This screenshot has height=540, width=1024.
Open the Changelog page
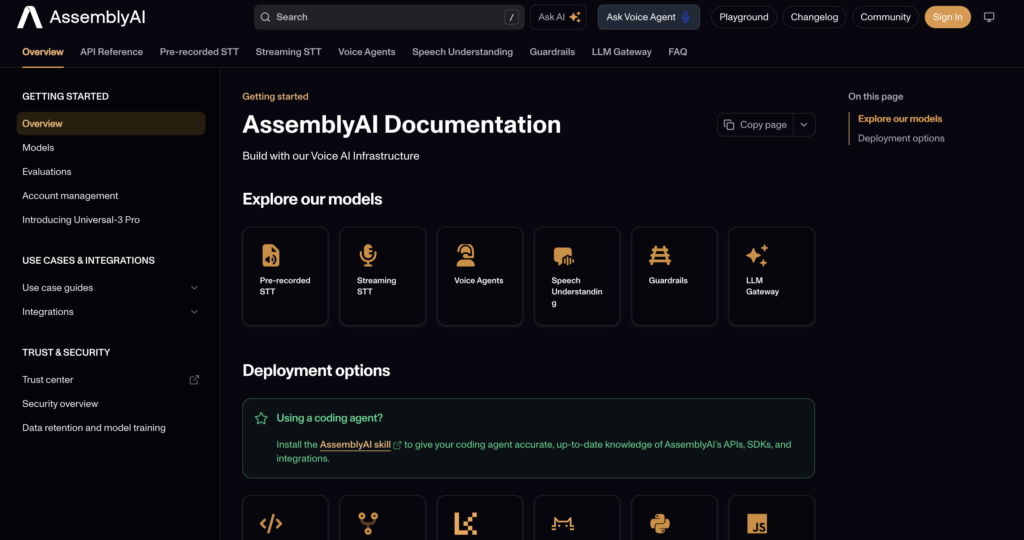tap(814, 17)
